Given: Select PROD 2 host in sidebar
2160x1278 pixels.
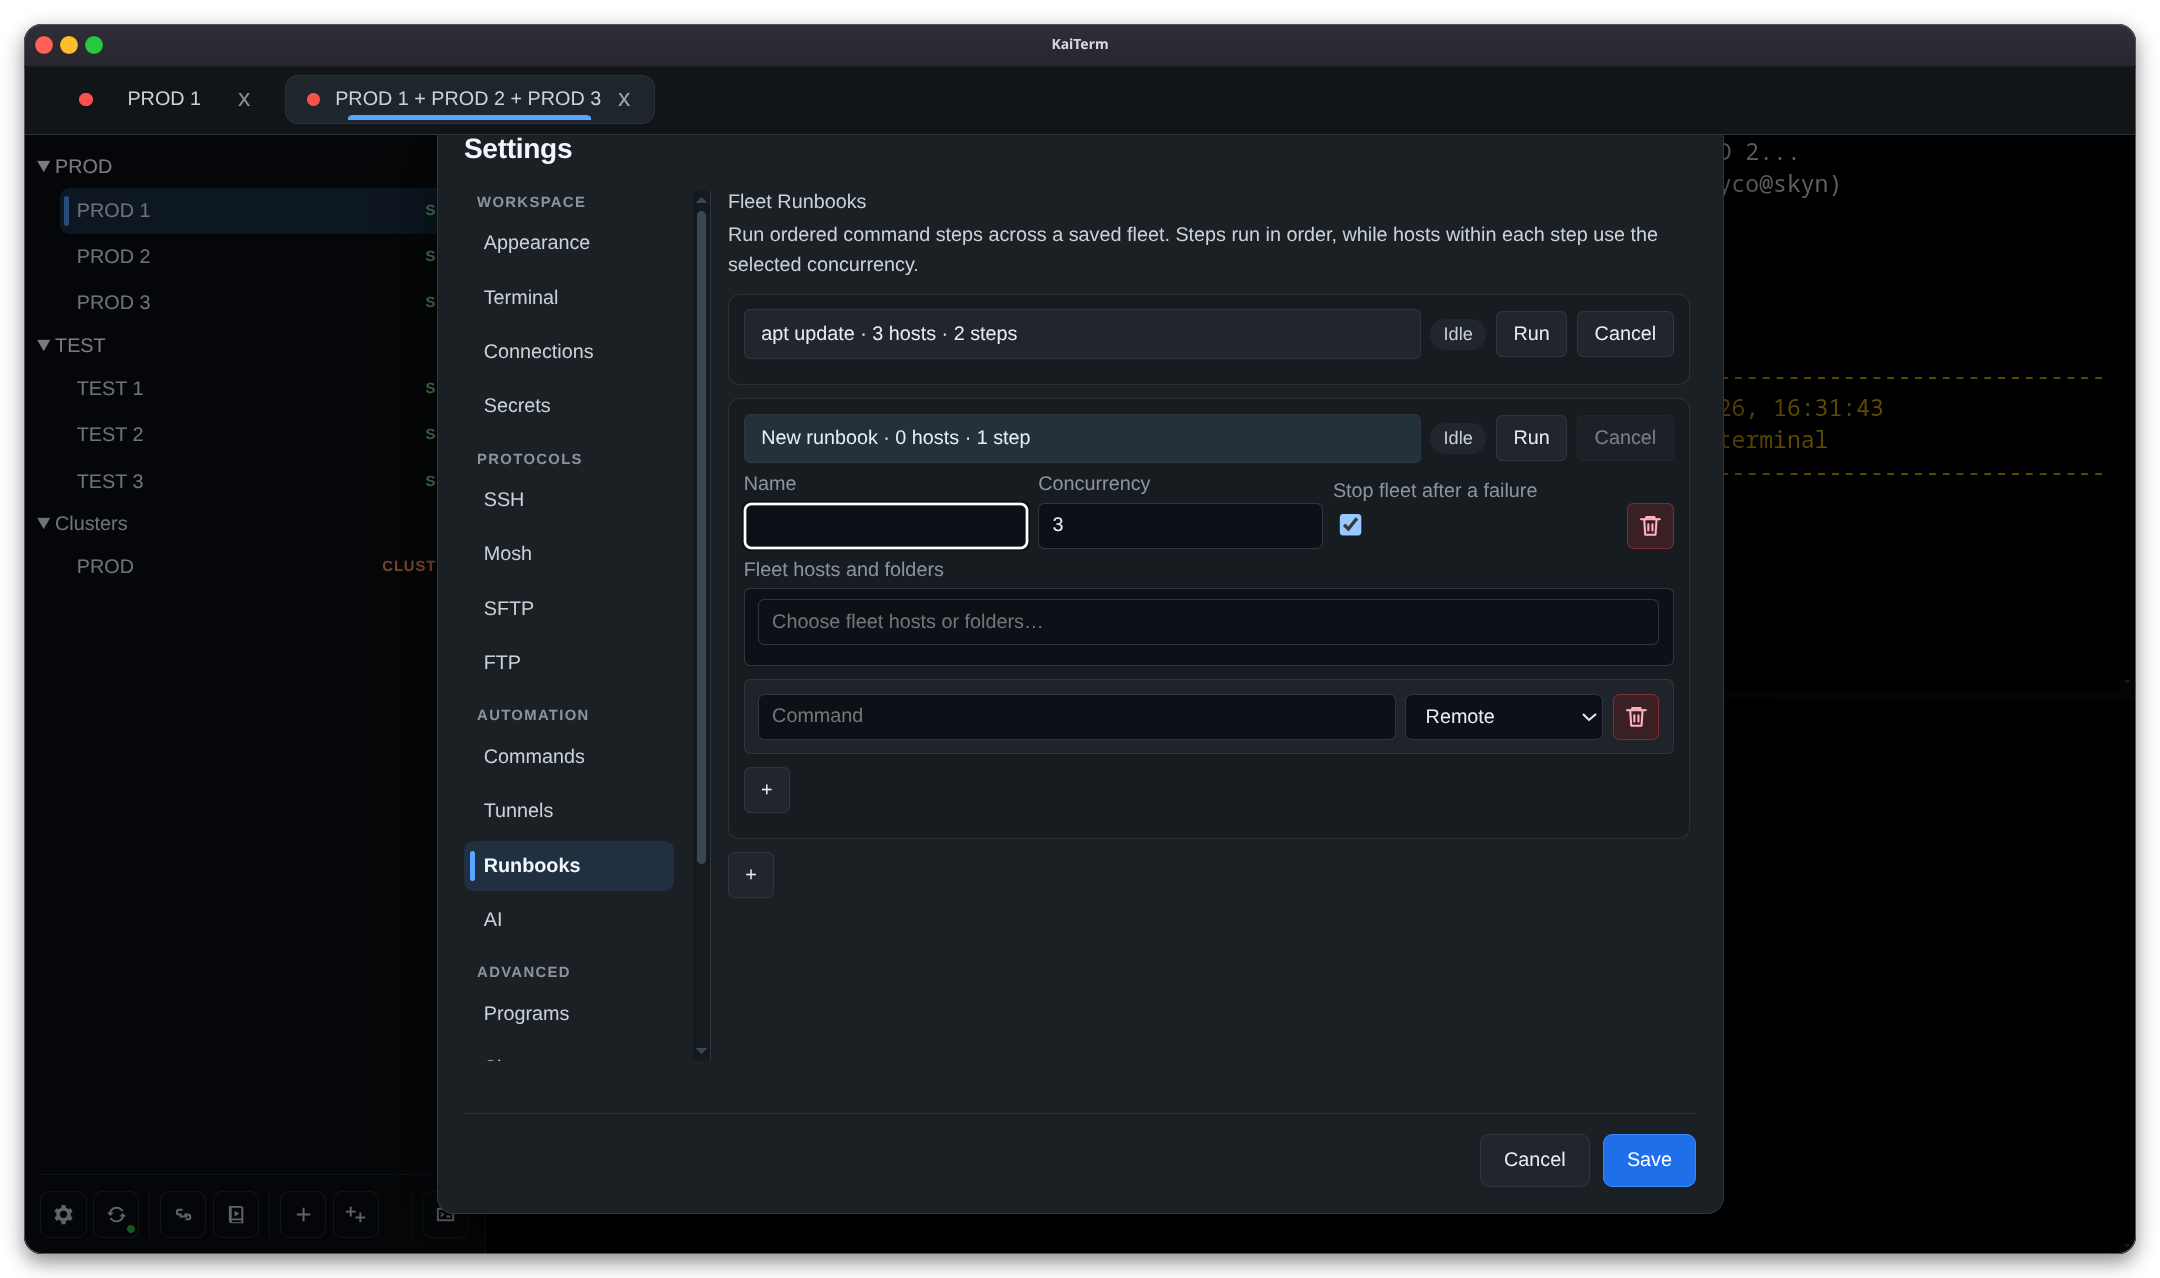Looking at the screenshot, I should click(248, 257).
